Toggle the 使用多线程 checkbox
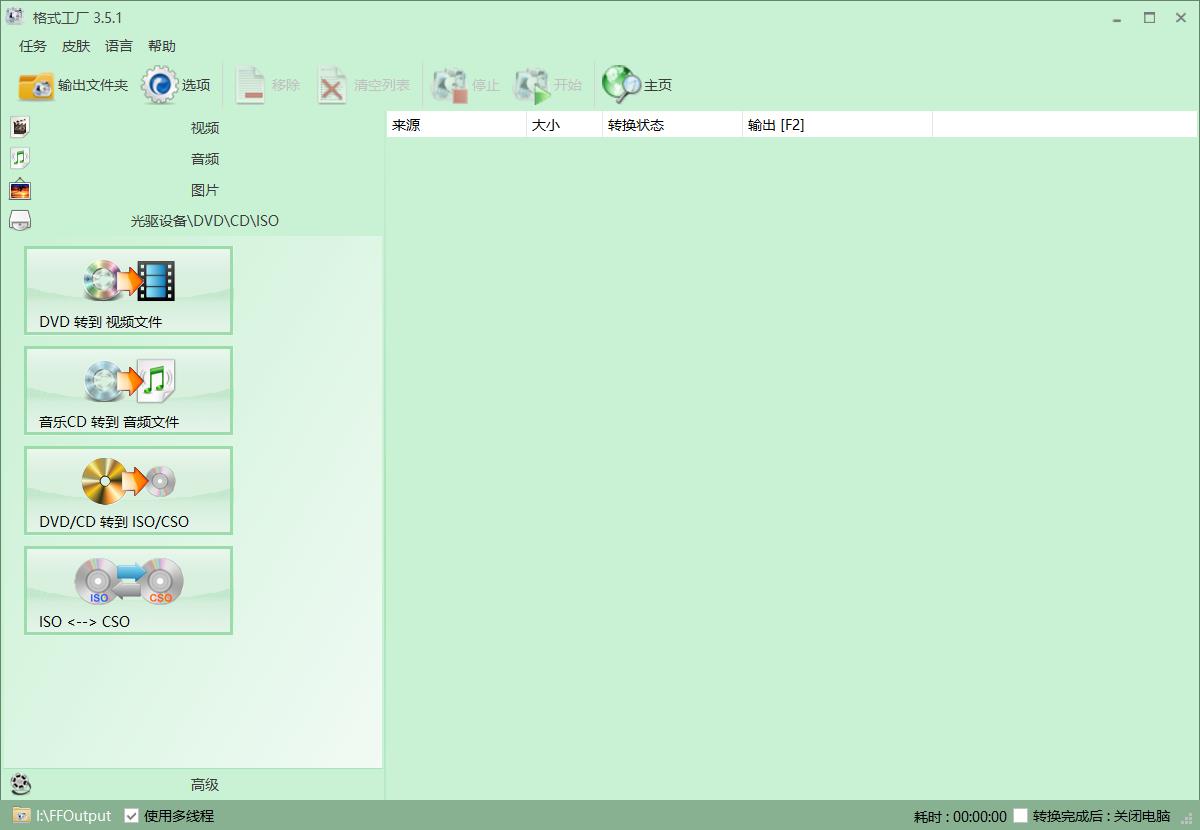This screenshot has width=1200, height=830. [131, 816]
